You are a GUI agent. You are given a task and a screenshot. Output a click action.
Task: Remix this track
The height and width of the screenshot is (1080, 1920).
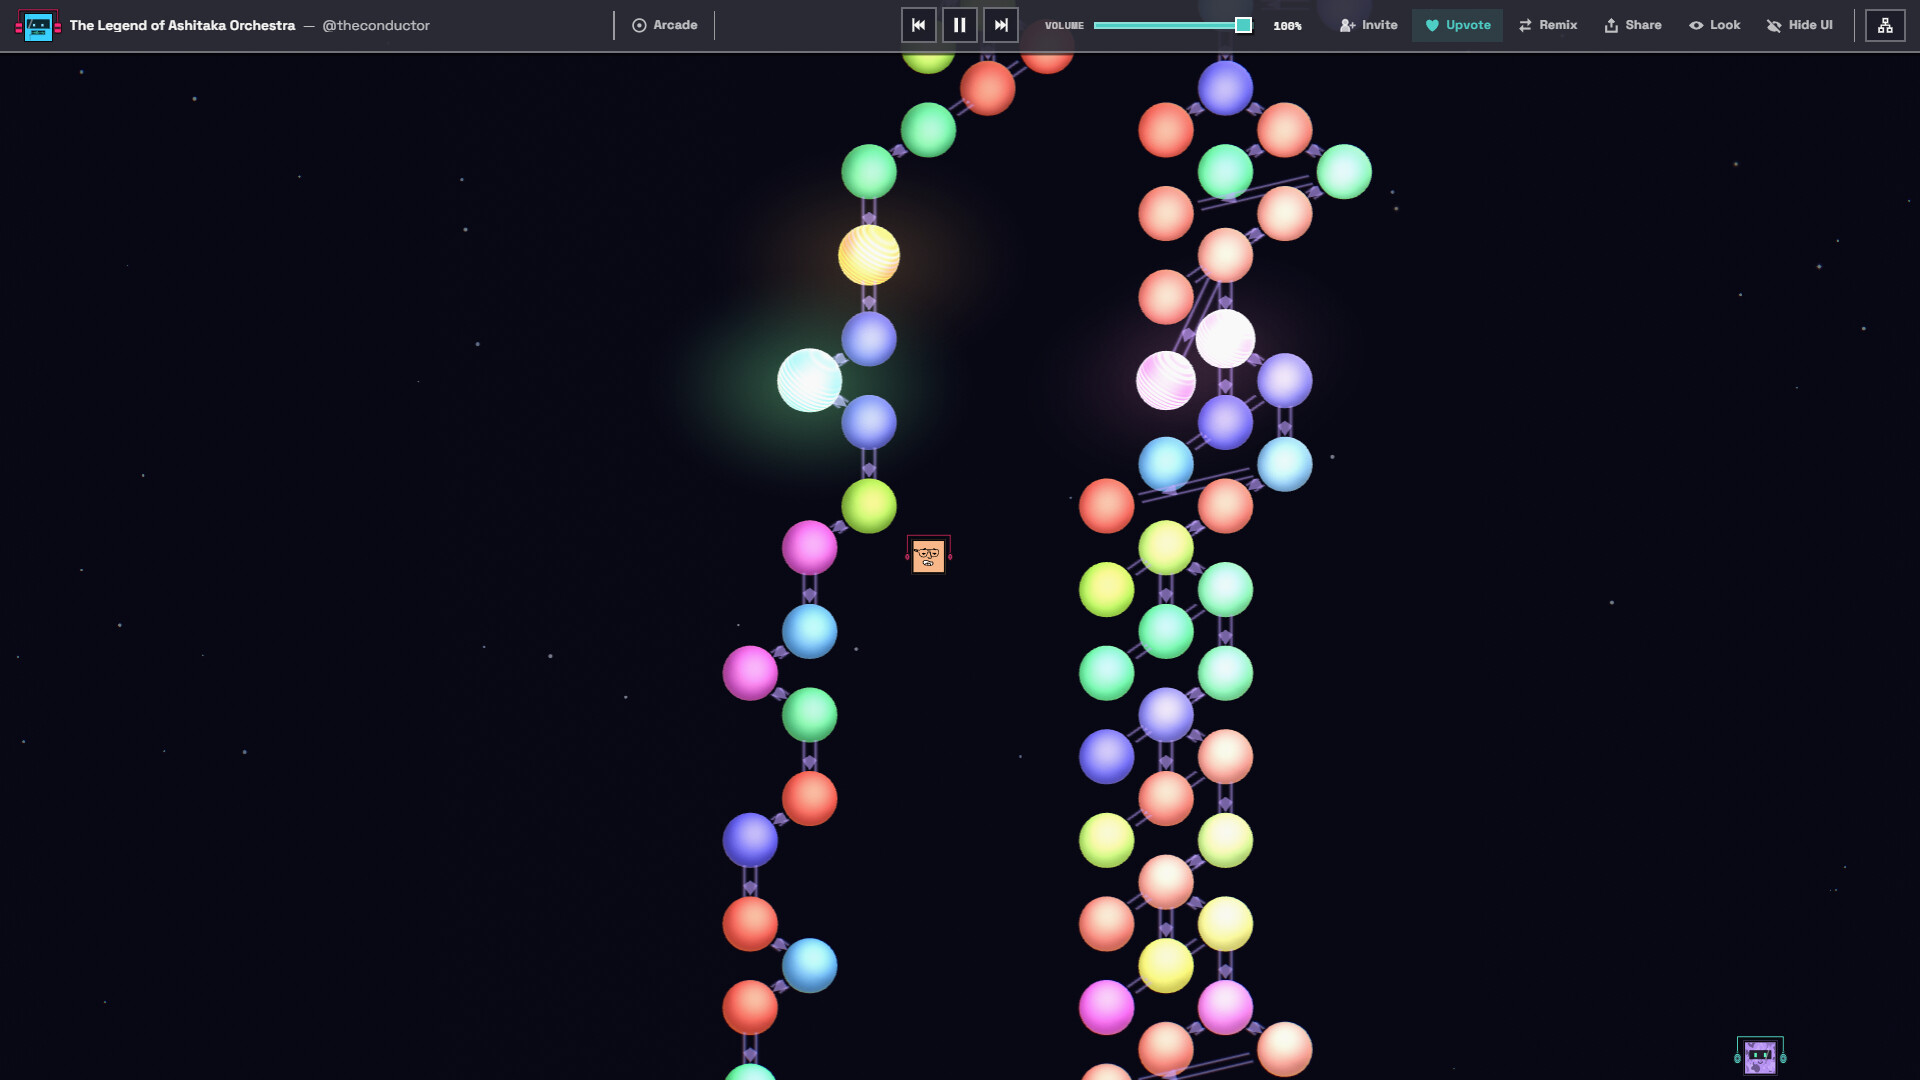[x=1547, y=25]
